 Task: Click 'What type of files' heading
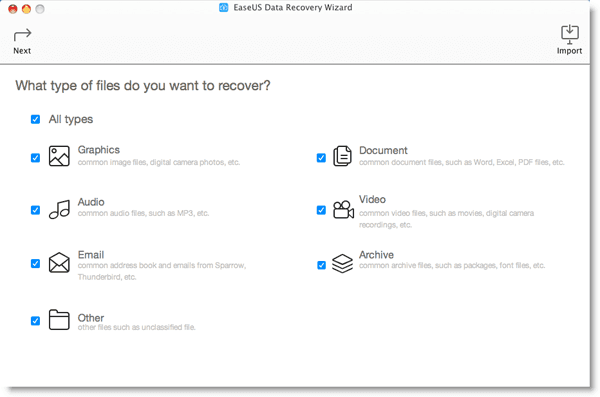(x=143, y=86)
